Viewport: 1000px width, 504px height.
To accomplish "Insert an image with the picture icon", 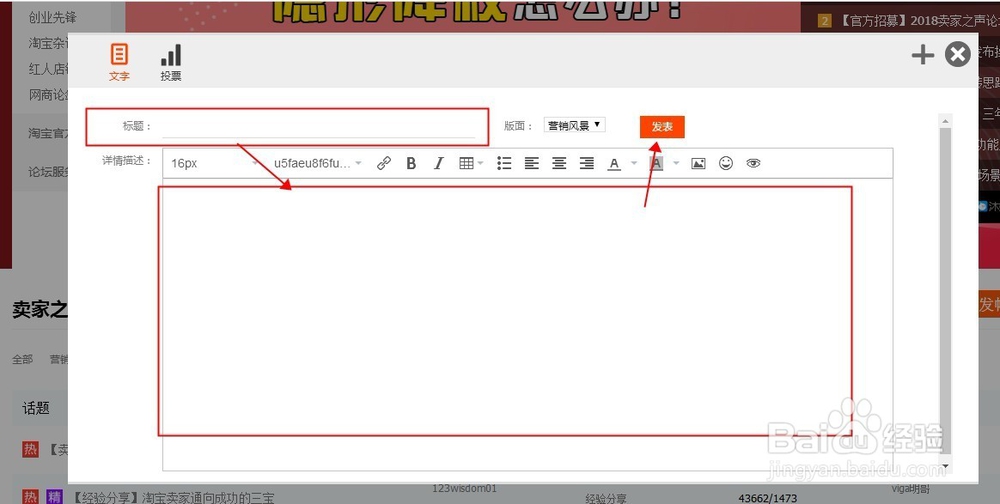I will (x=698, y=163).
